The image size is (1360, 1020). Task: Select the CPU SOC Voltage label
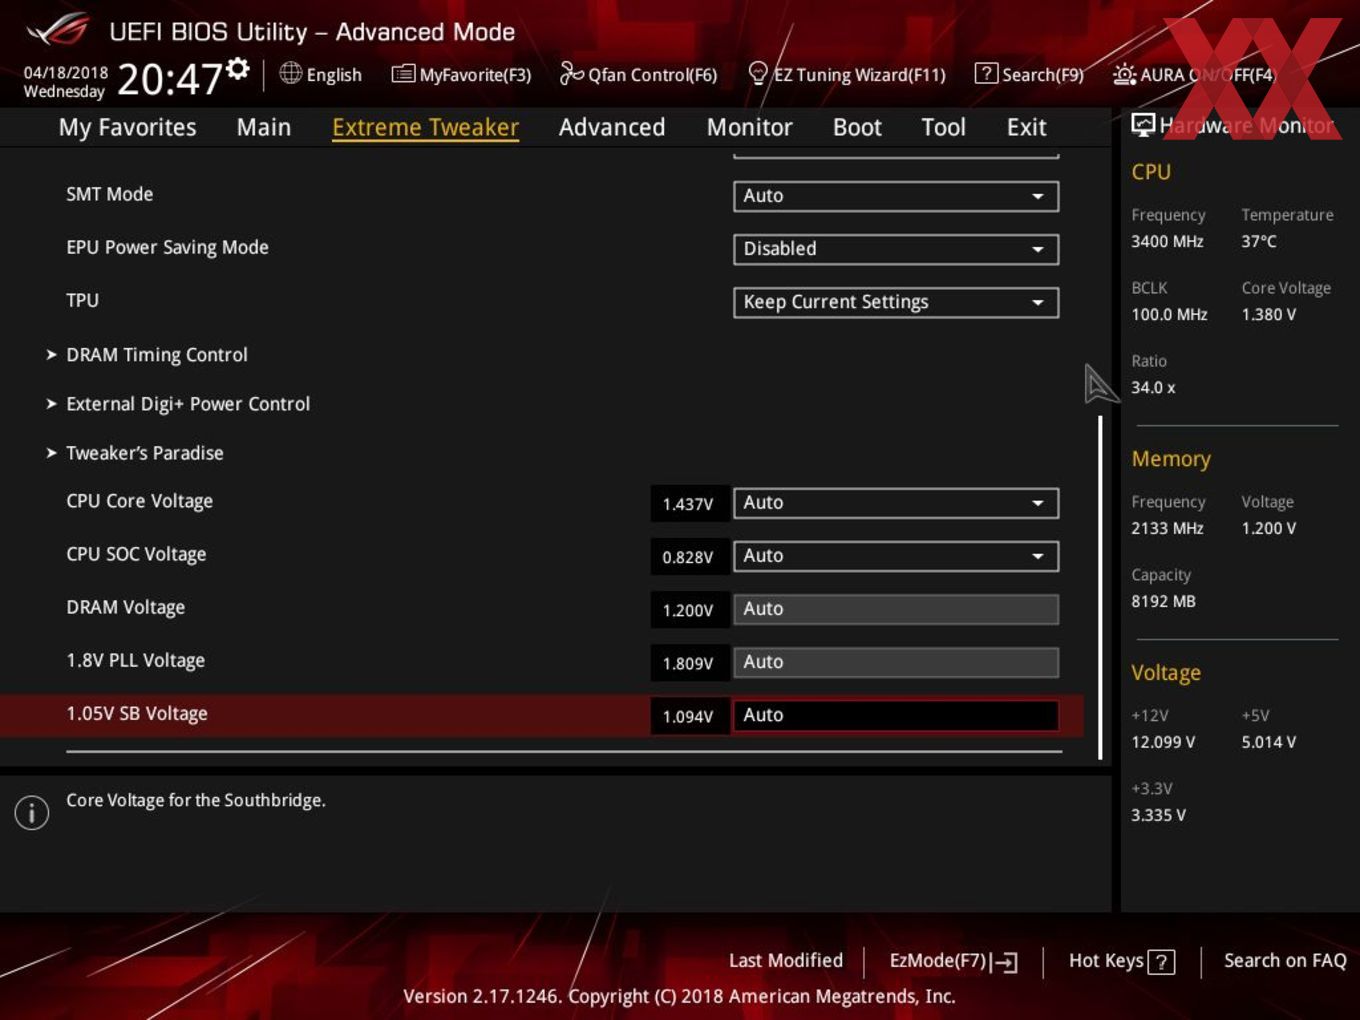coord(136,554)
